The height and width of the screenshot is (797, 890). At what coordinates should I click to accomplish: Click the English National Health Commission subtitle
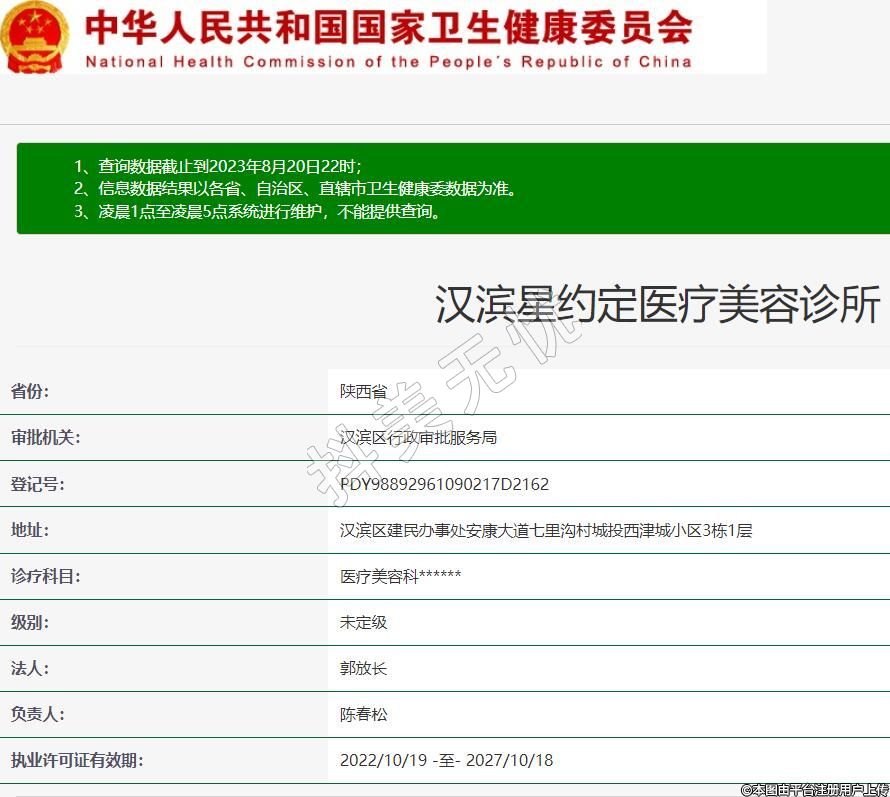tap(388, 61)
